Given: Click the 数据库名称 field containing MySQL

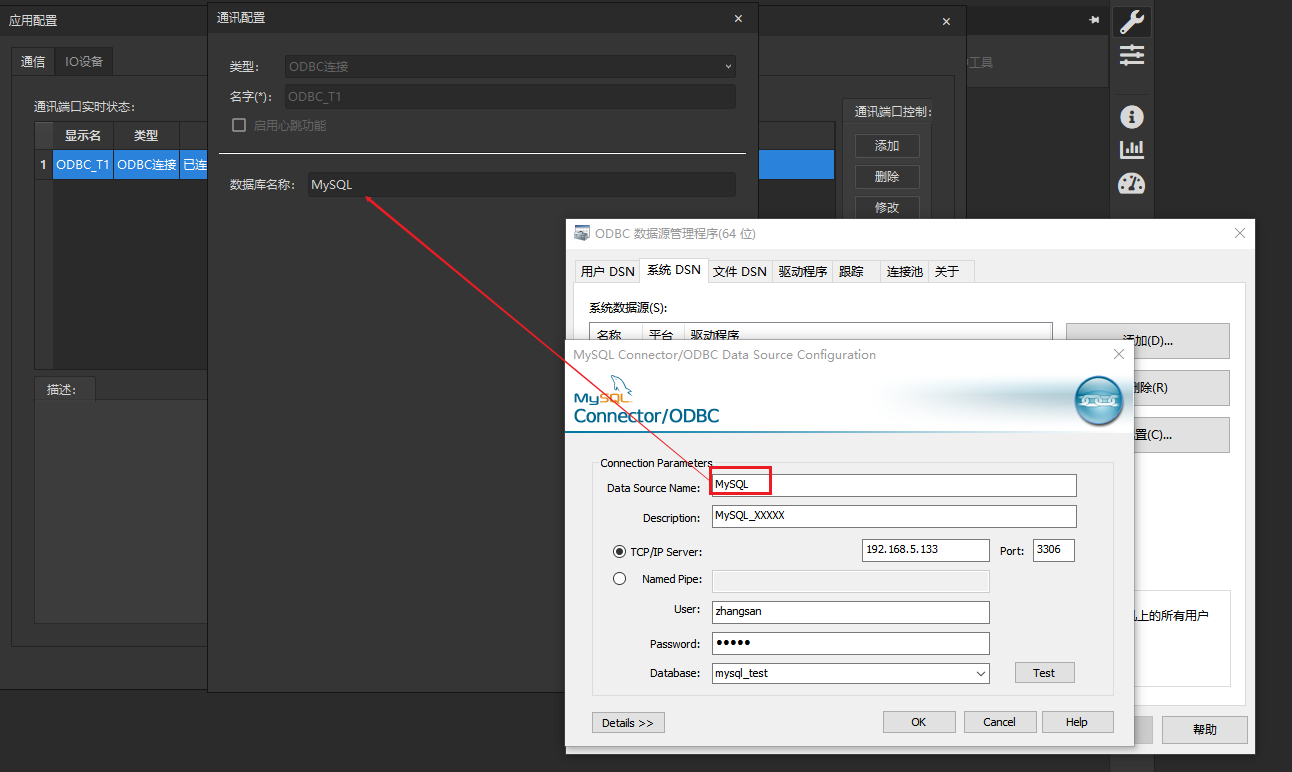Looking at the screenshot, I should [522, 185].
